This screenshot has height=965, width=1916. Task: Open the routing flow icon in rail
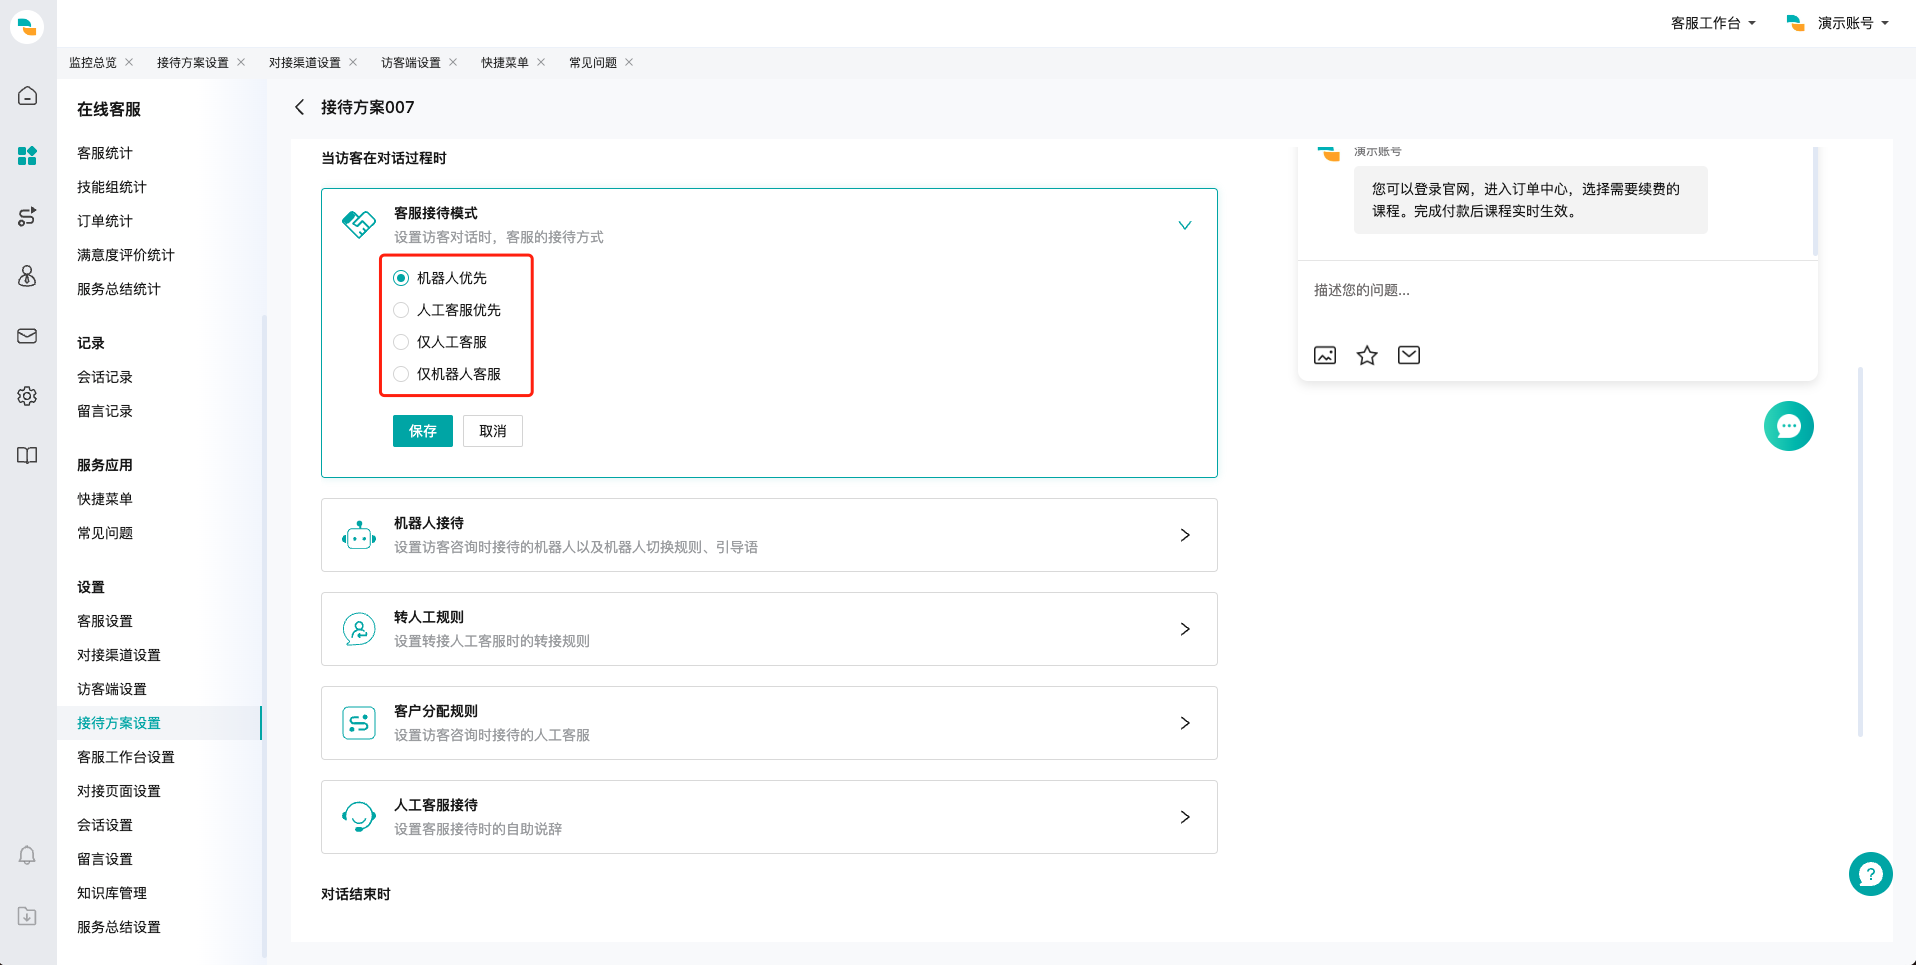coord(27,216)
